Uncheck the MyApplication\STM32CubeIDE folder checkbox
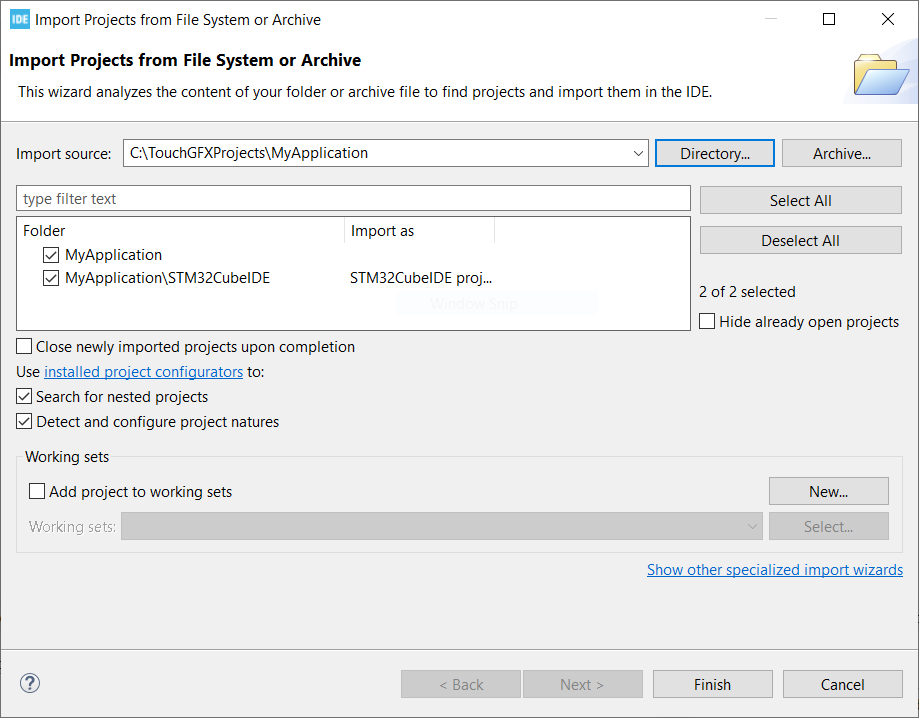The image size is (919, 718). (51, 278)
